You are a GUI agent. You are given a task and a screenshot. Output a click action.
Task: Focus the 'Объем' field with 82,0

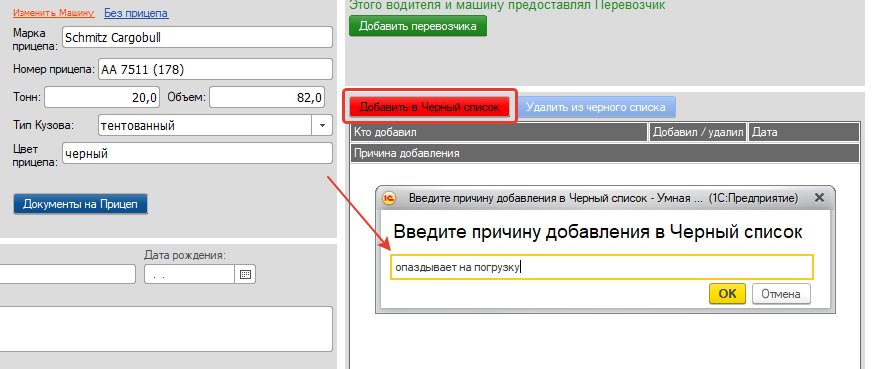coord(267,97)
